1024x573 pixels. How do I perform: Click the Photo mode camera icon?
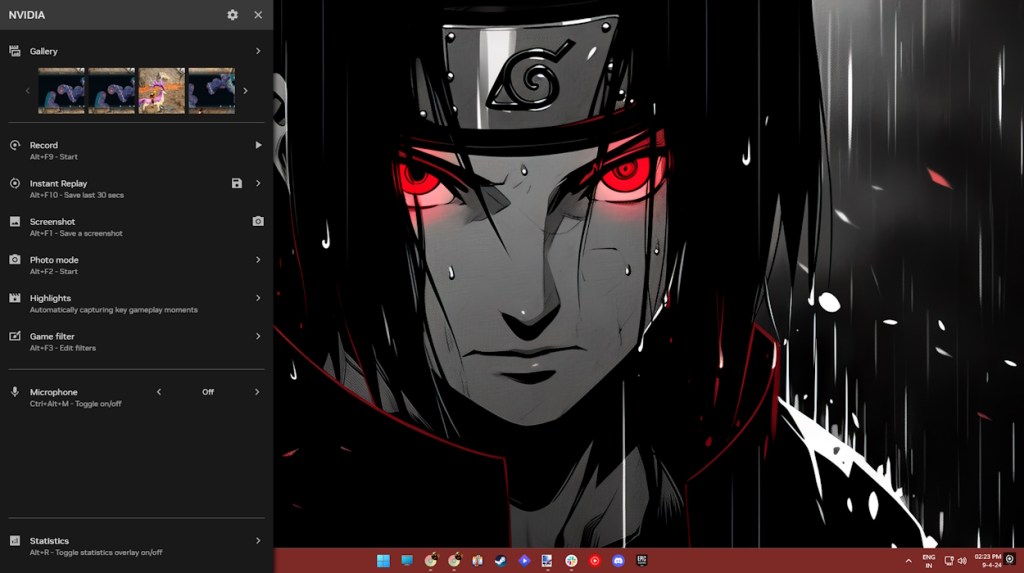(x=14, y=259)
